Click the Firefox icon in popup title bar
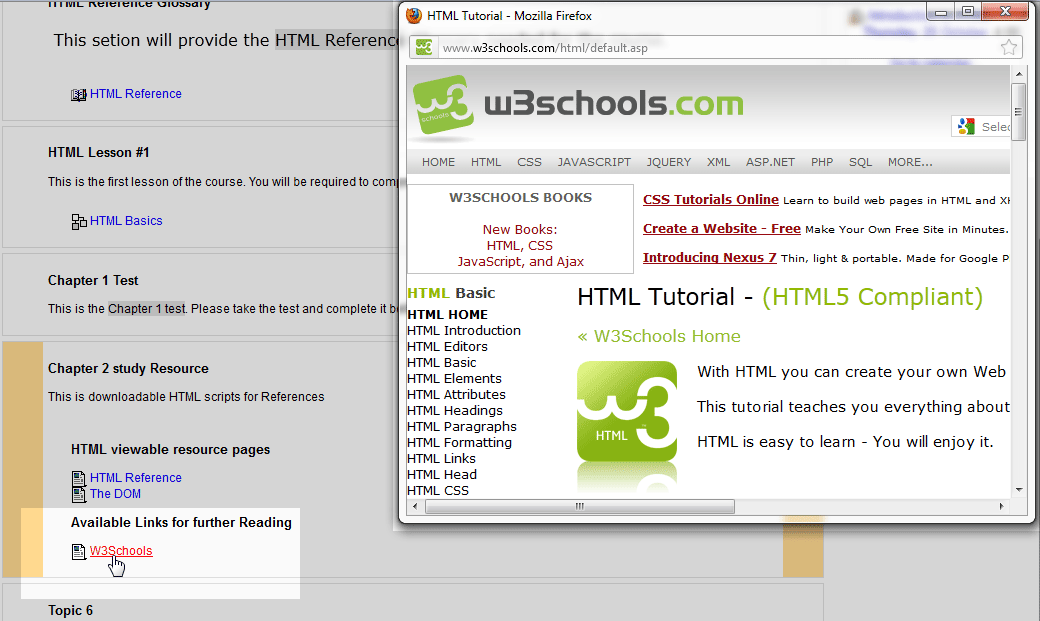The height and width of the screenshot is (621, 1040). pos(414,15)
